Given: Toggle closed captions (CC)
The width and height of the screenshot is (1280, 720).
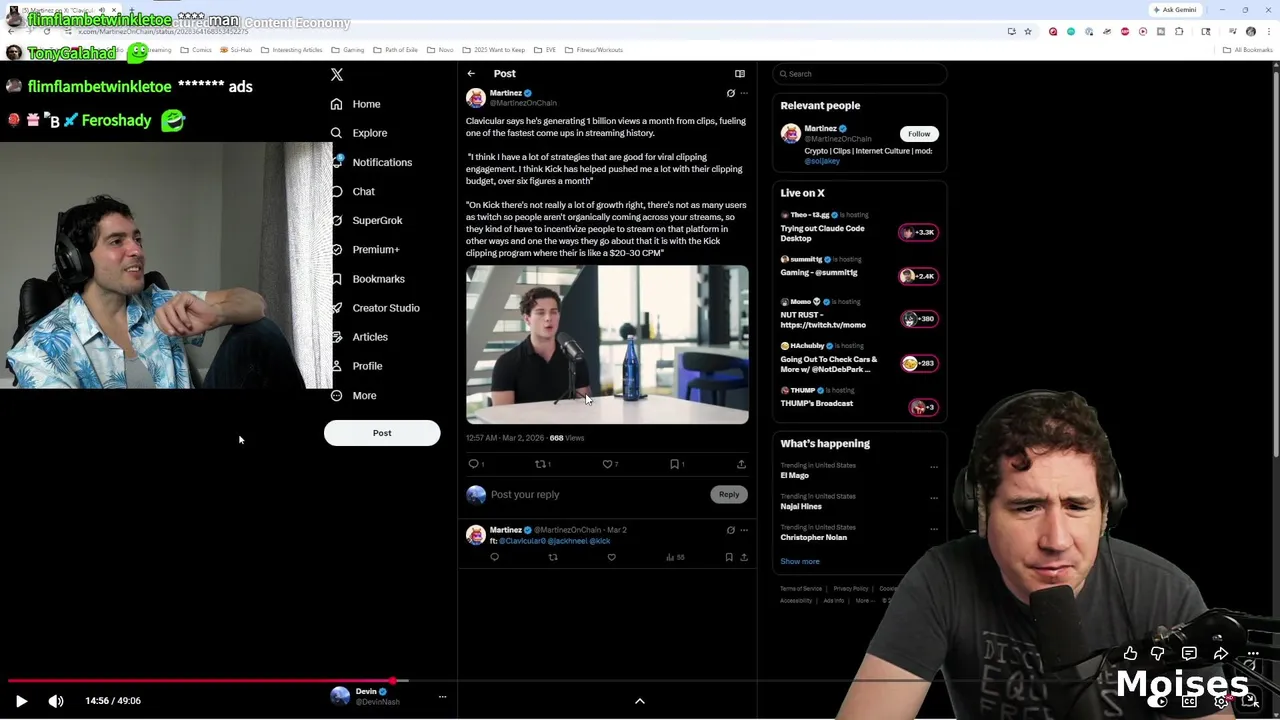Looking at the screenshot, I should tap(1190, 701).
